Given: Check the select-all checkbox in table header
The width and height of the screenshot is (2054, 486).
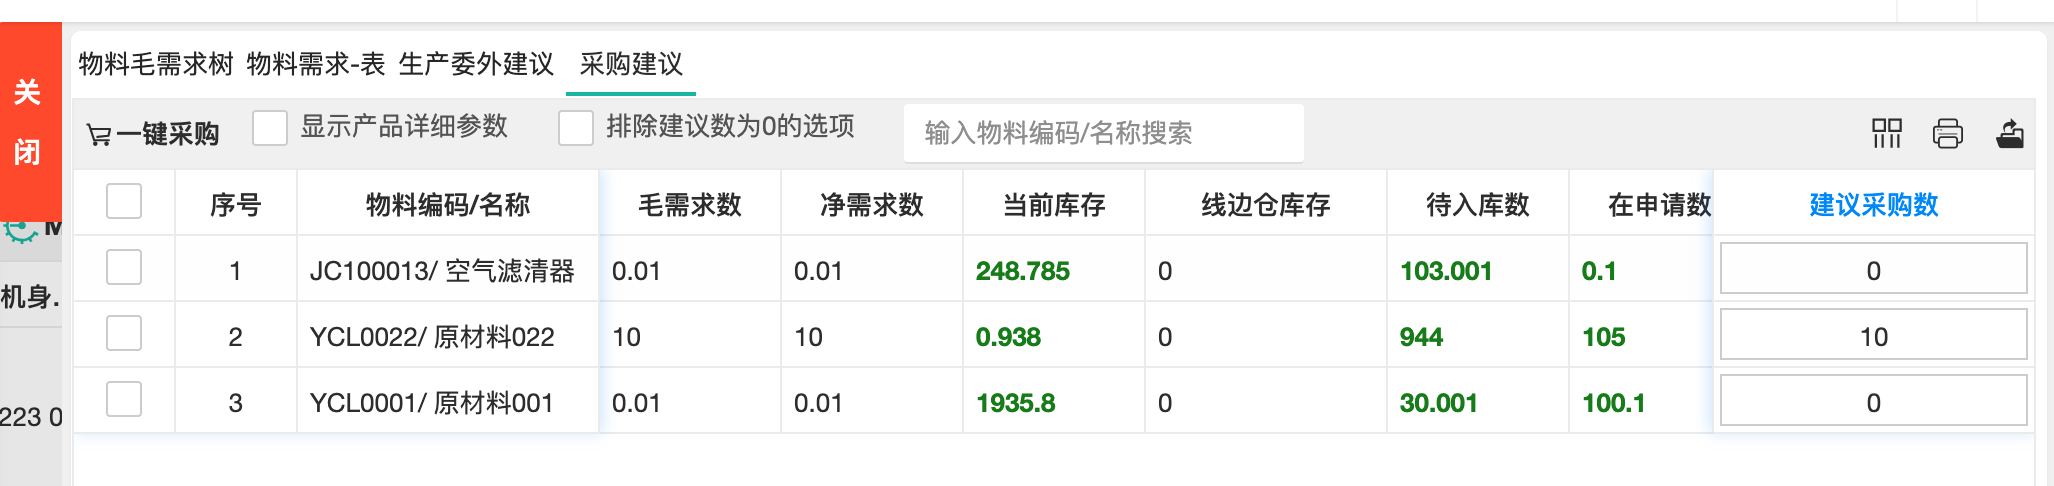Looking at the screenshot, I should pos(124,202).
